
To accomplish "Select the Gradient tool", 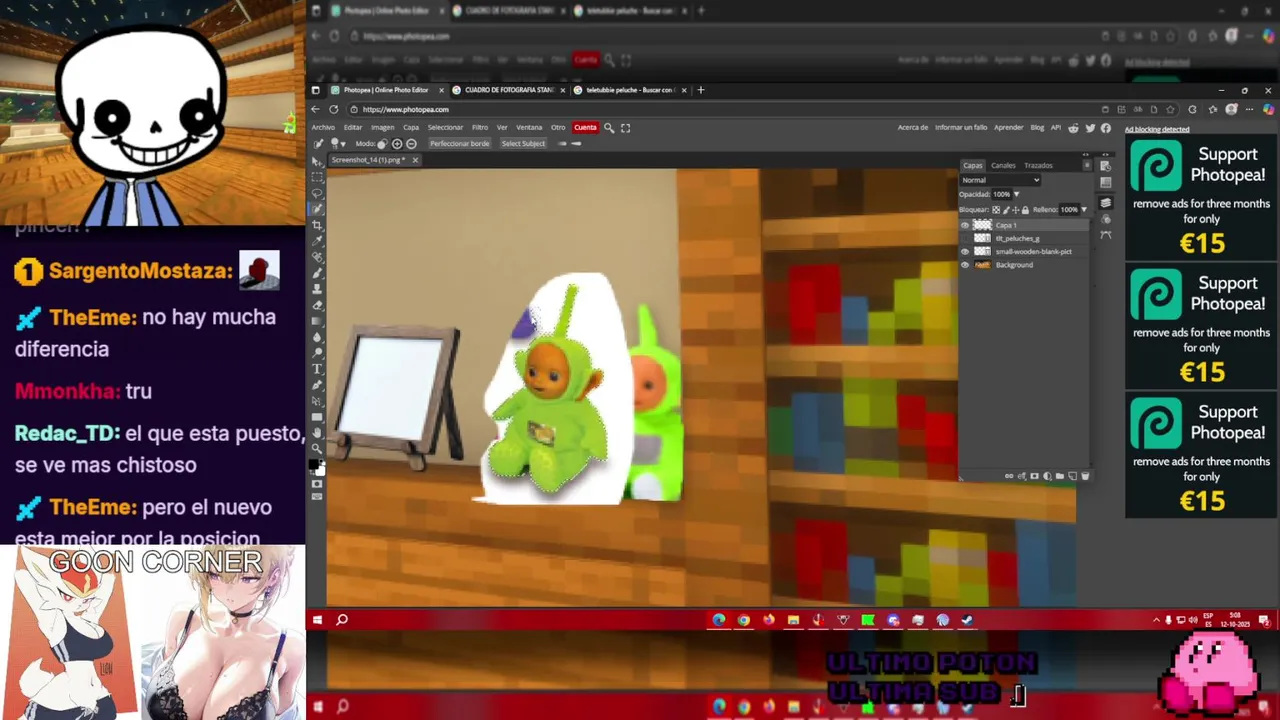I will click(317, 321).
